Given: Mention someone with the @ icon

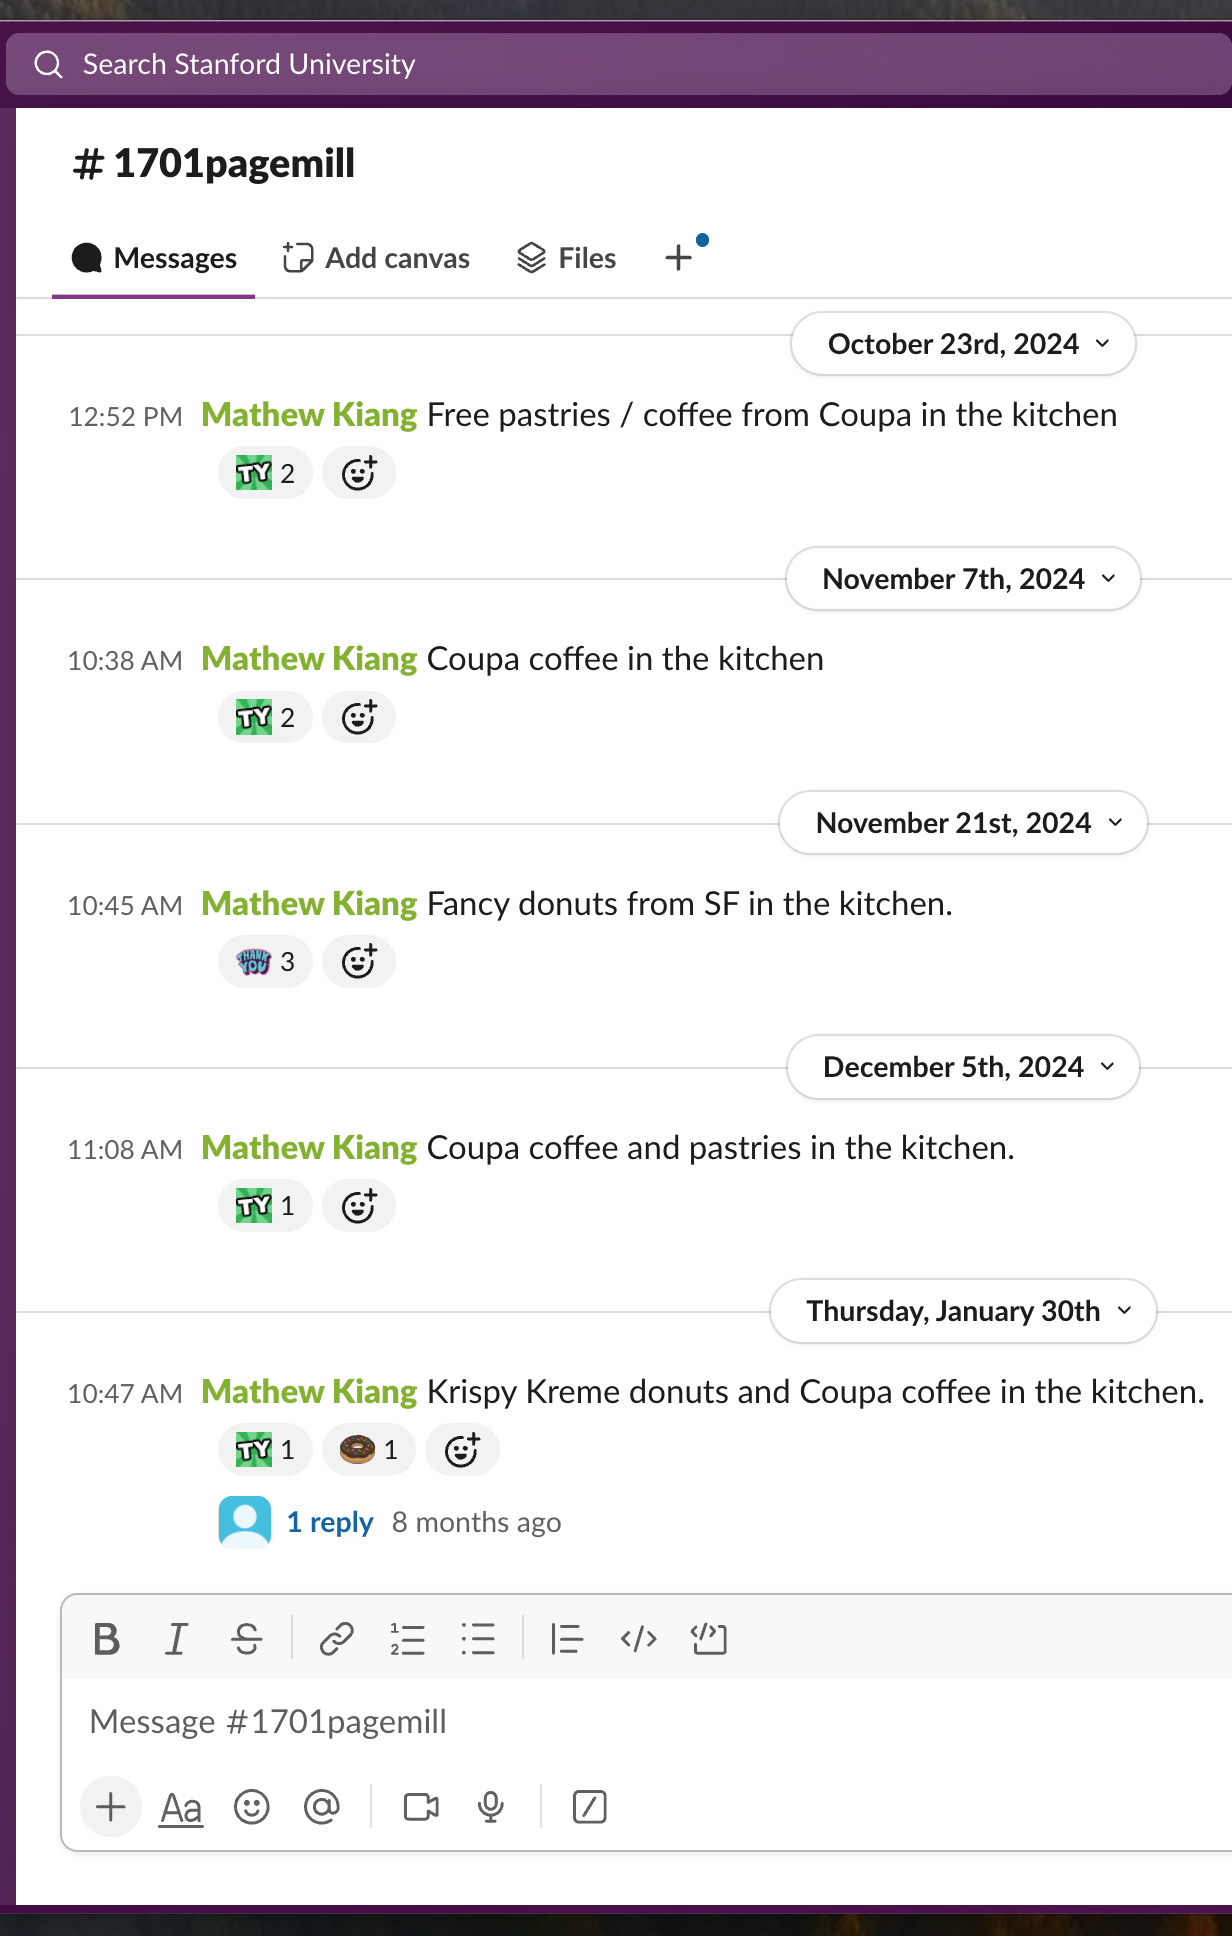Looking at the screenshot, I should click(322, 1807).
